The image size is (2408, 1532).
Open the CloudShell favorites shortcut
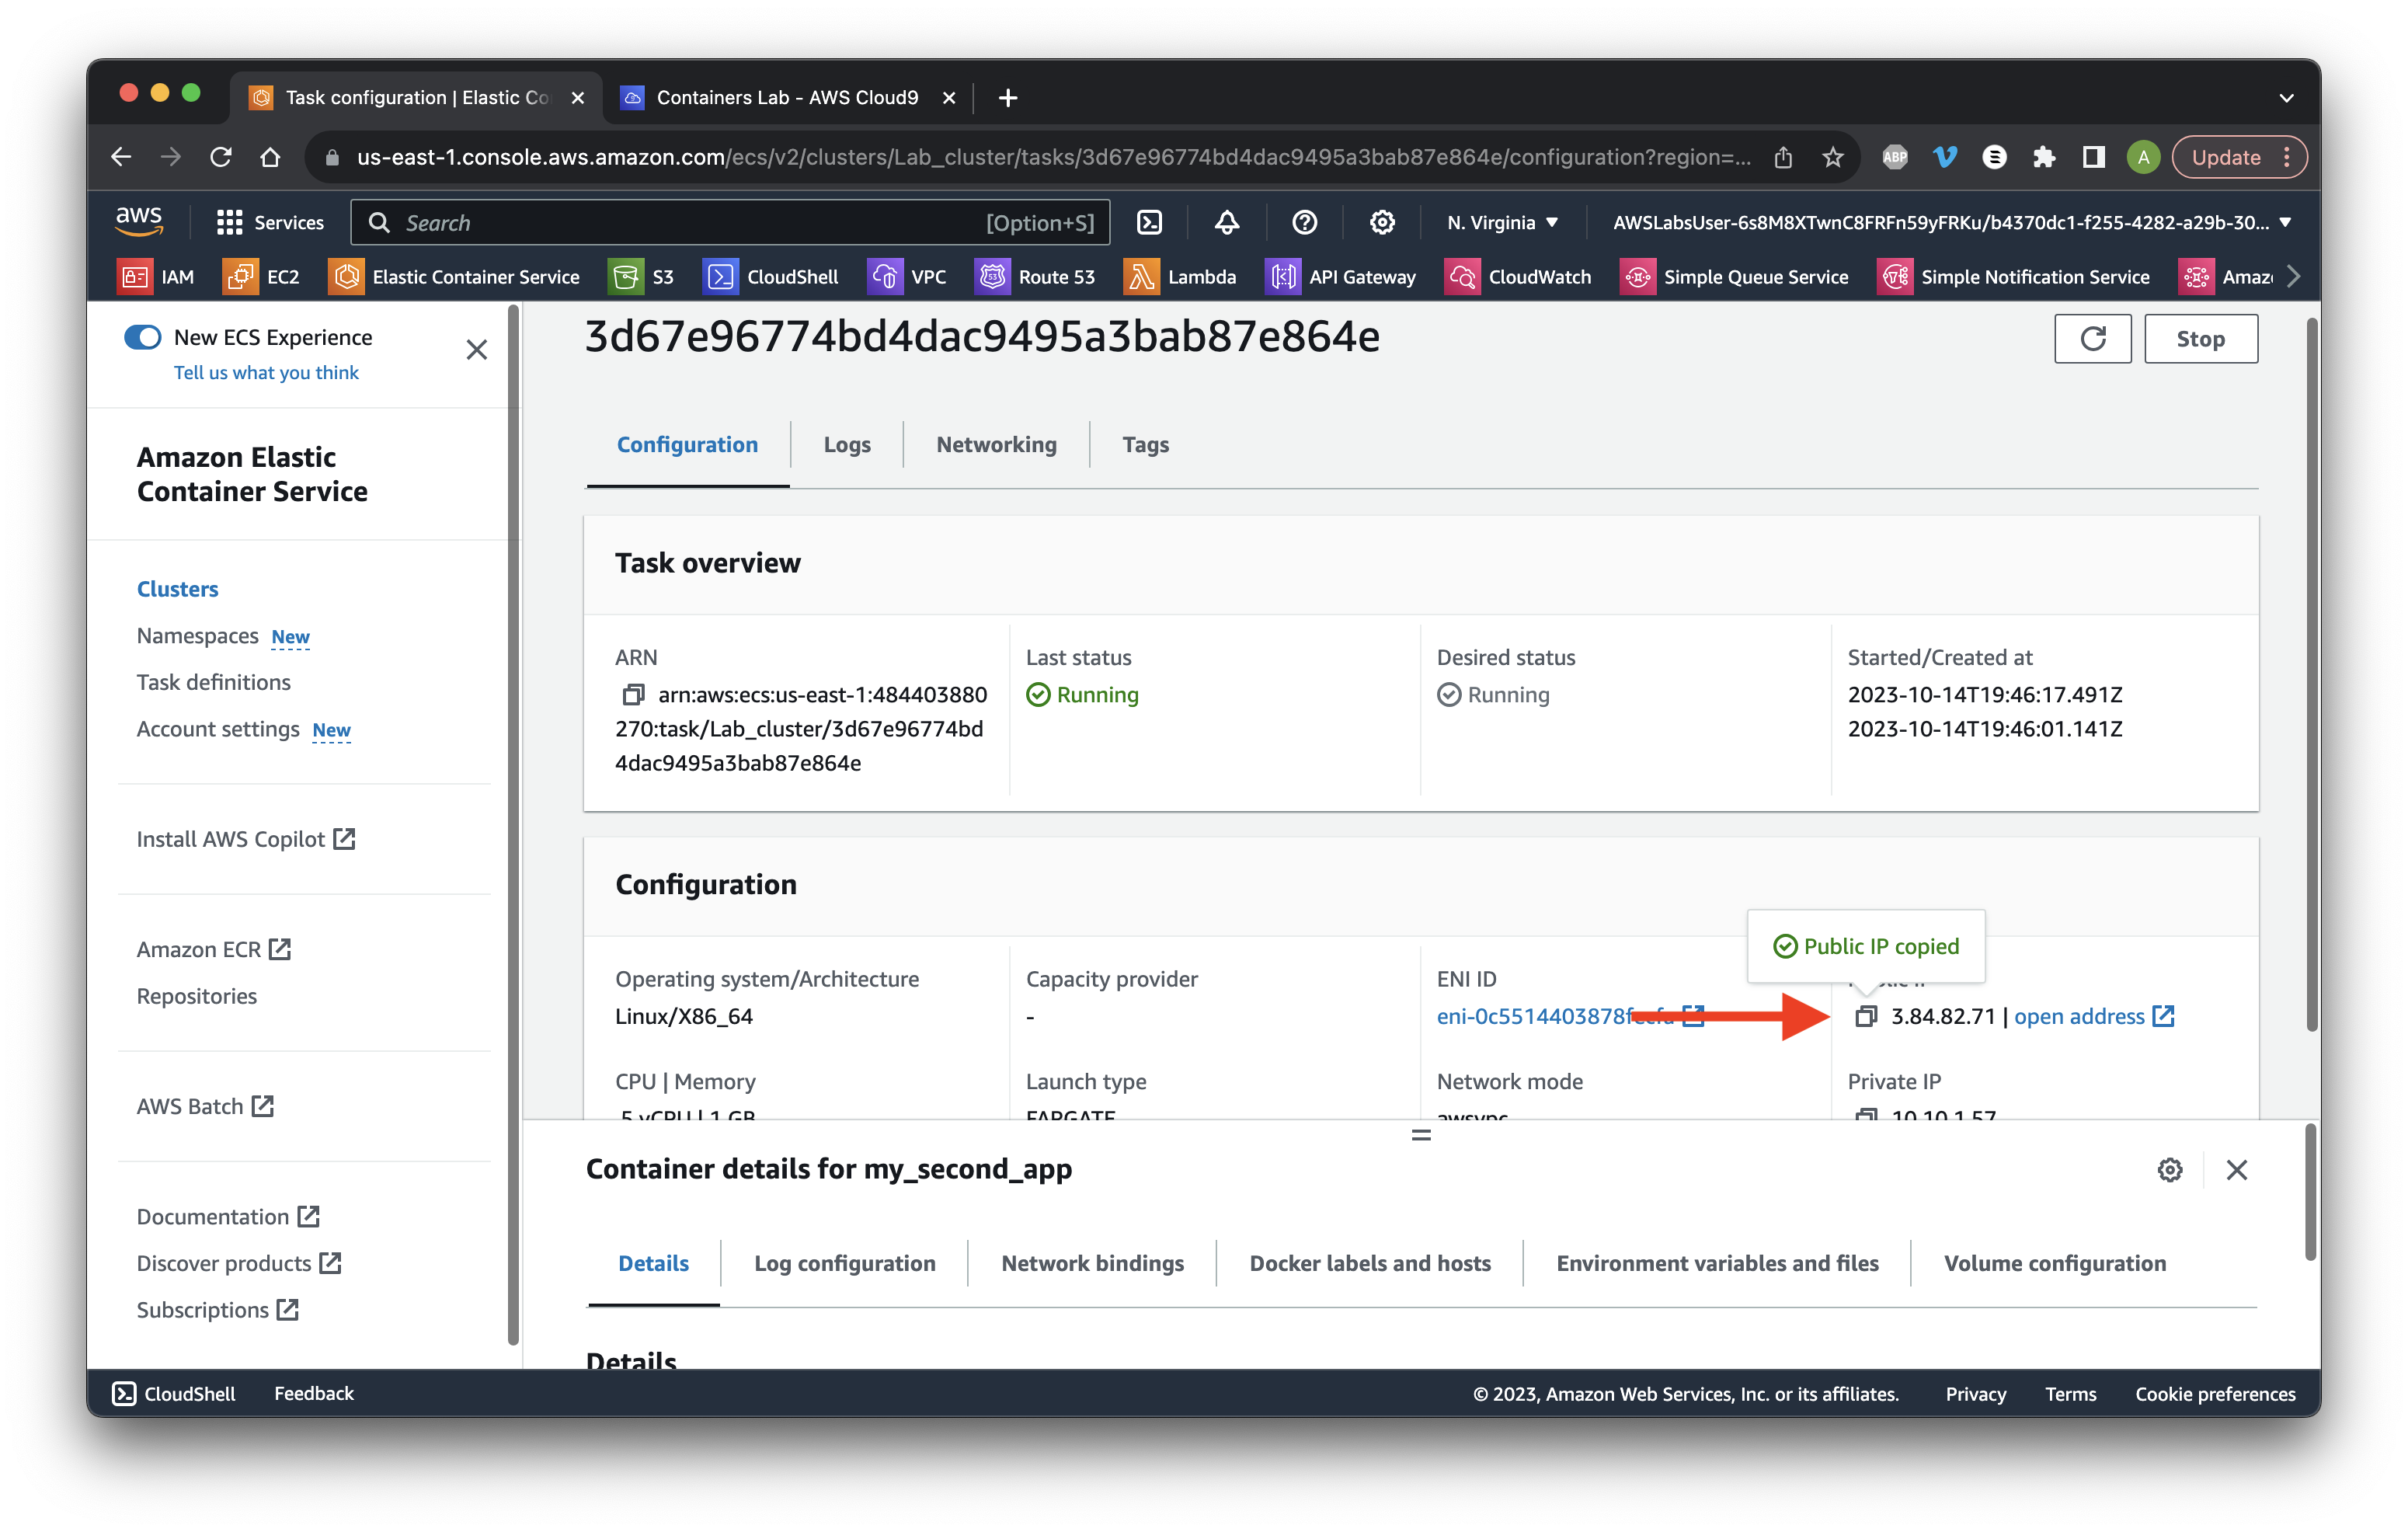tap(771, 277)
